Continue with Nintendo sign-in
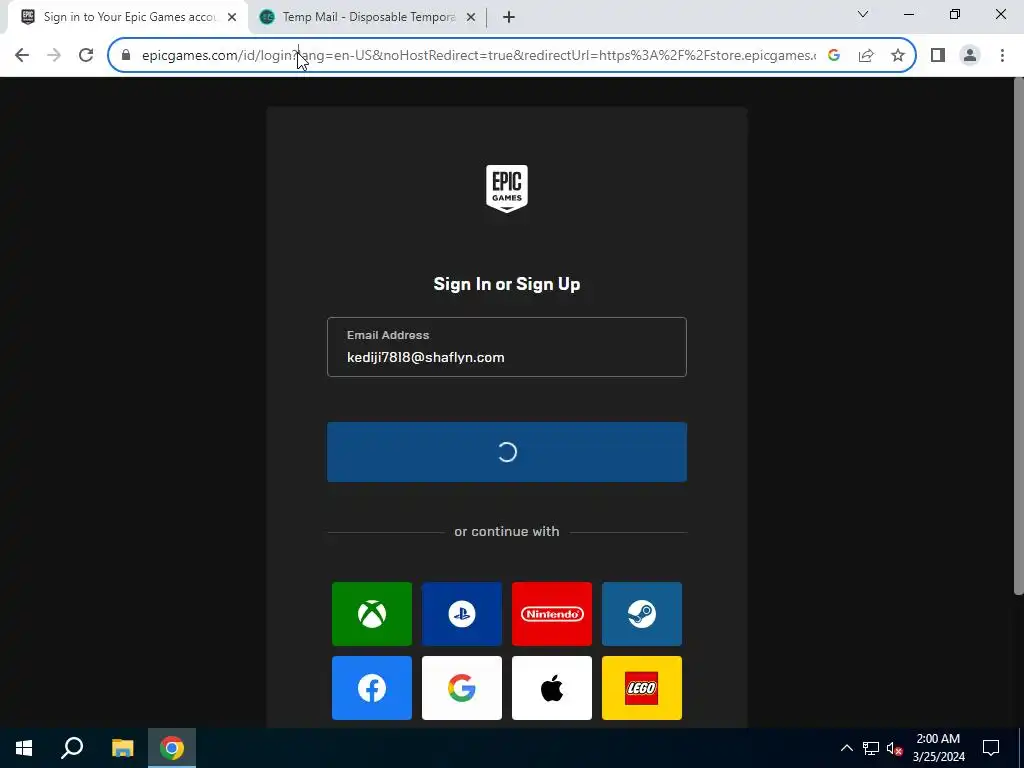Screen dimensions: 1024x768 coord(552,614)
